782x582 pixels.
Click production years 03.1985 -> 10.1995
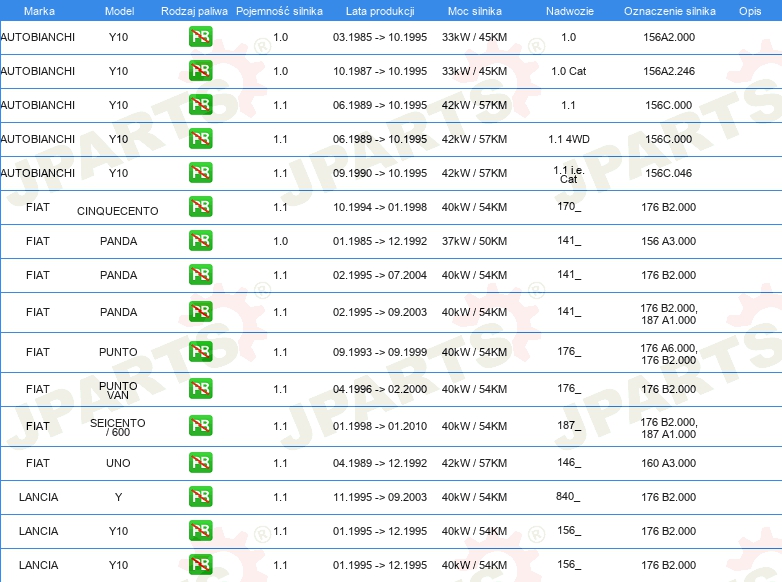pyautogui.click(x=380, y=37)
